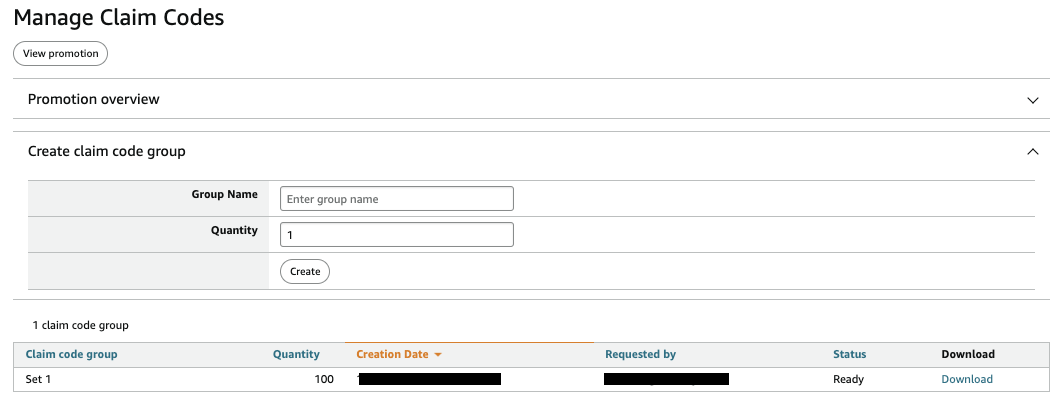Click the orange sort arrow beside Creation Date
Viewport: 1059px width, 411px height.
coord(438,355)
